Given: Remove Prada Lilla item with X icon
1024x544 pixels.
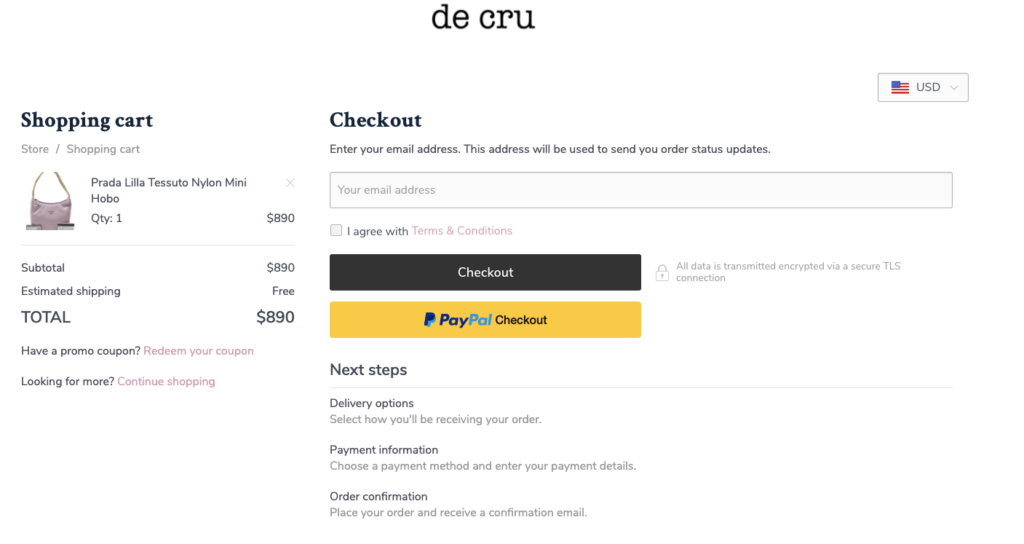Looking at the screenshot, I should click(x=290, y=183).
